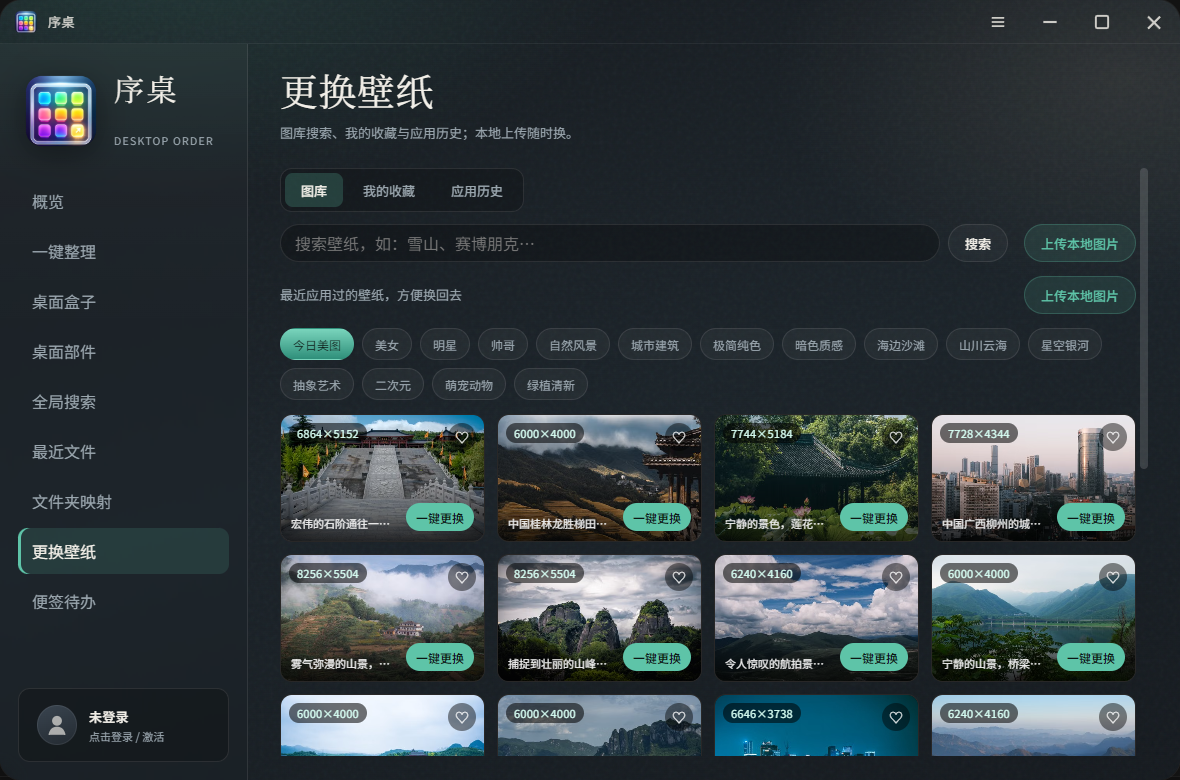Click 一键更换 on 宁静的山景 bridge wallpaper
Image resolution: width=1180 pixels, height=780 pixels.
pos(1090,658)
